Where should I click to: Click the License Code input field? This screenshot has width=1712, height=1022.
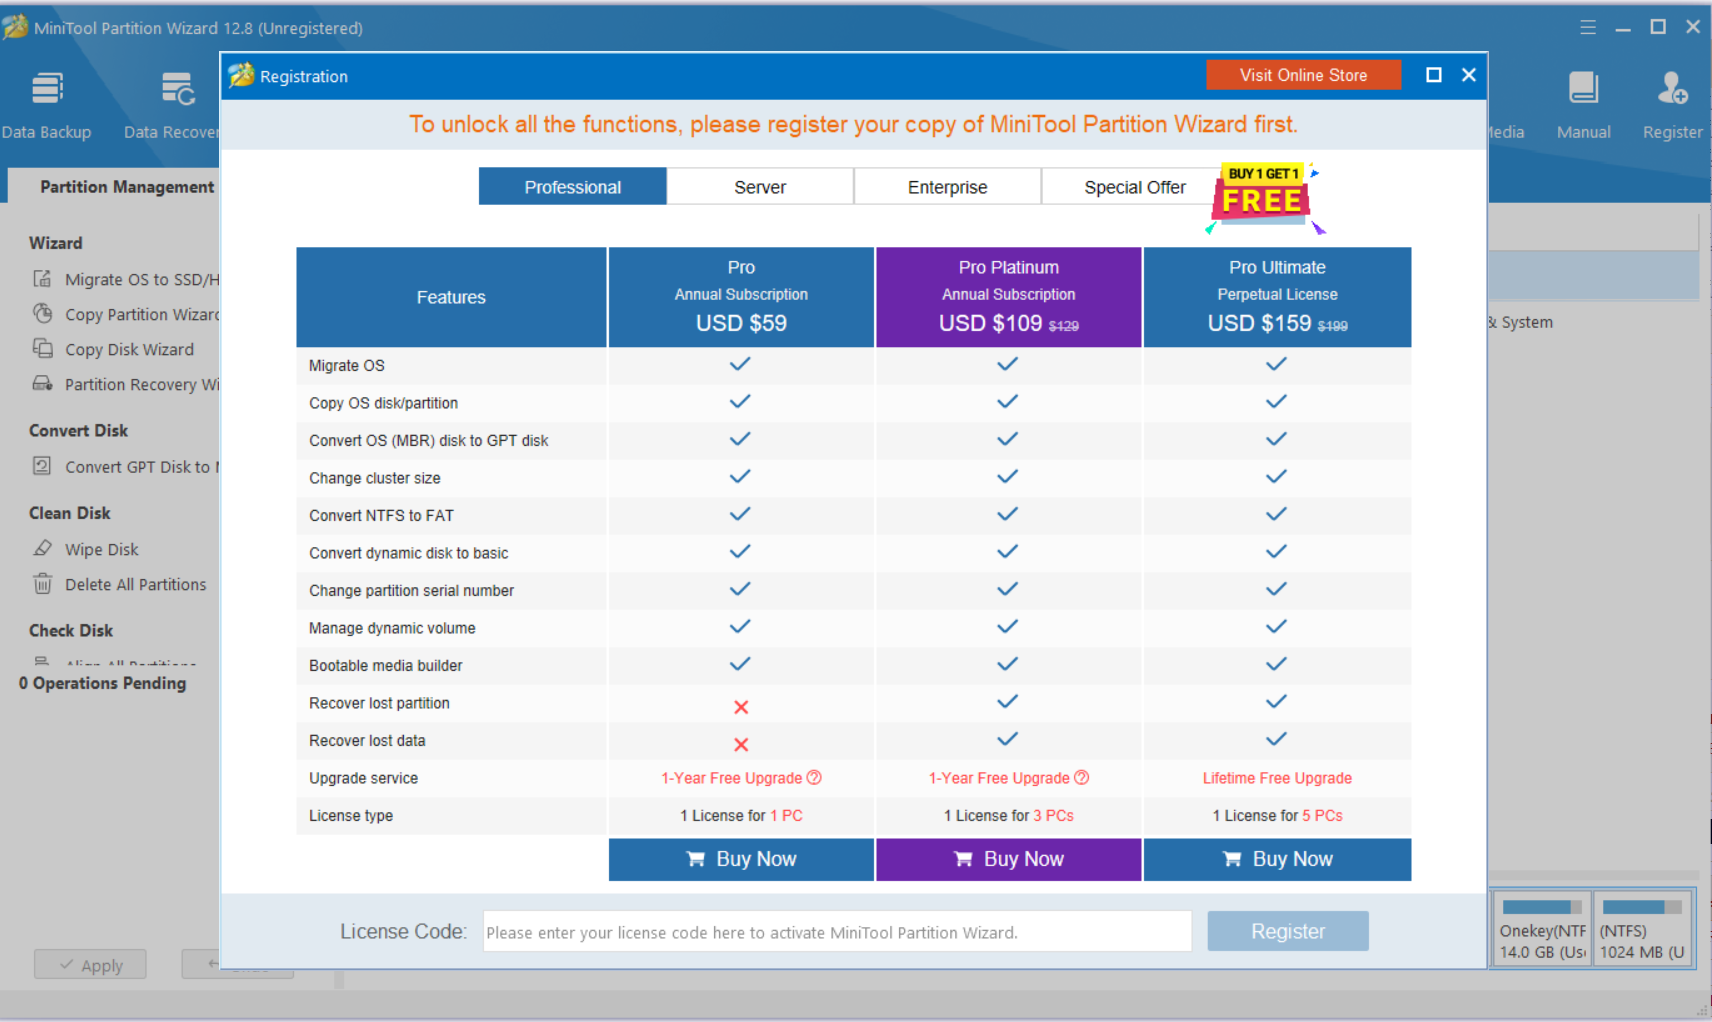point(837,931)
